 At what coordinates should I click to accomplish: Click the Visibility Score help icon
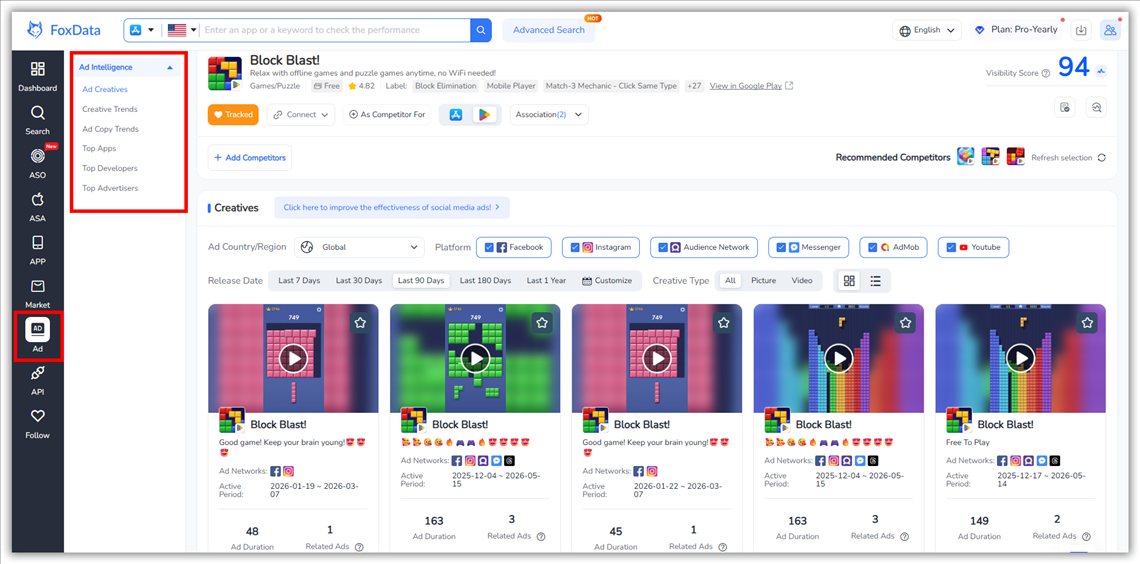pyautogui.click(x=1045, y=73)
